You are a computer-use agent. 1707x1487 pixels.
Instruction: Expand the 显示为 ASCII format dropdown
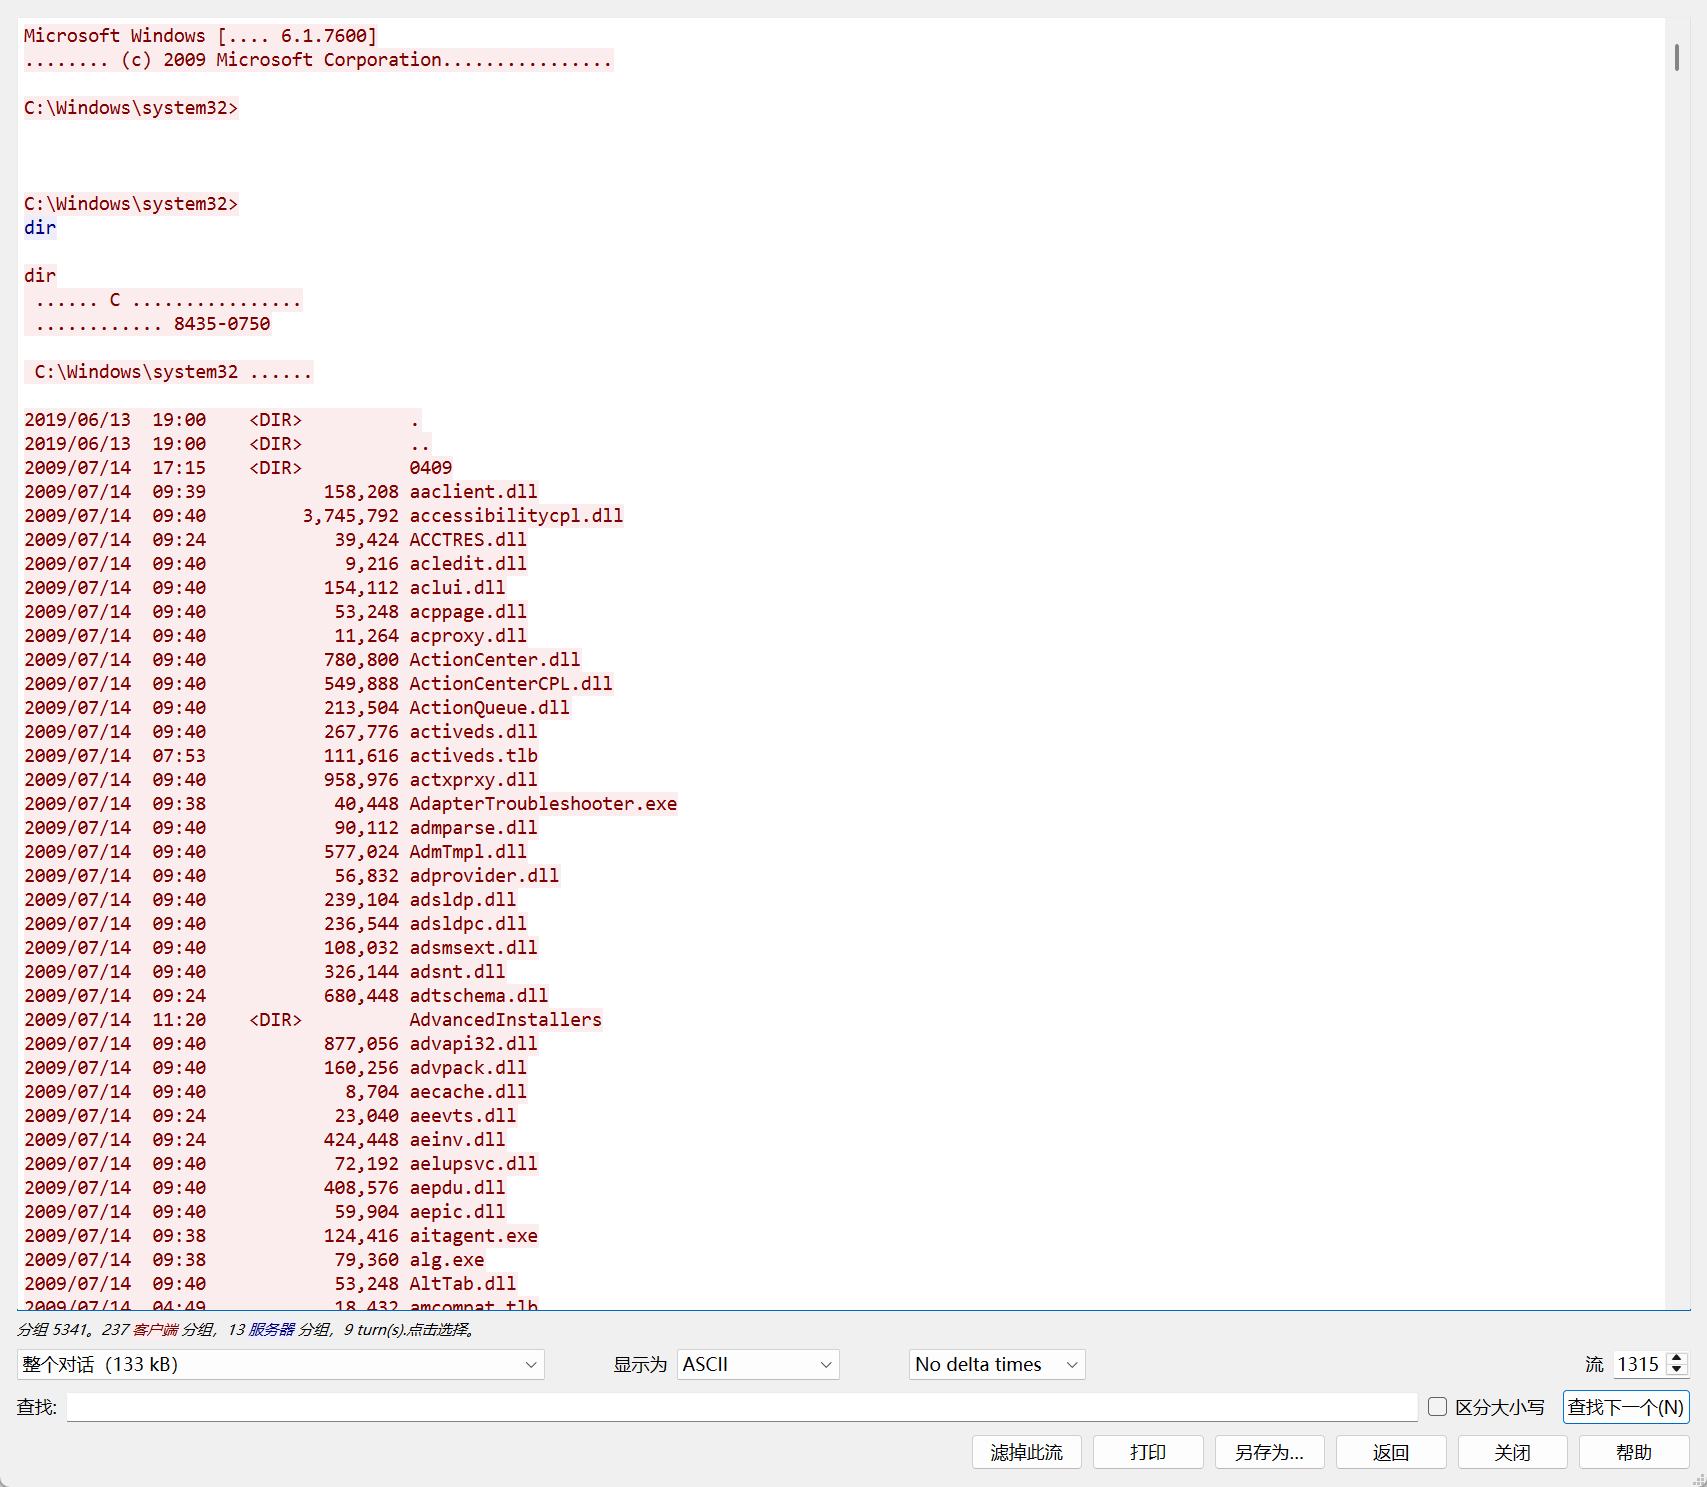(757, 1364)
